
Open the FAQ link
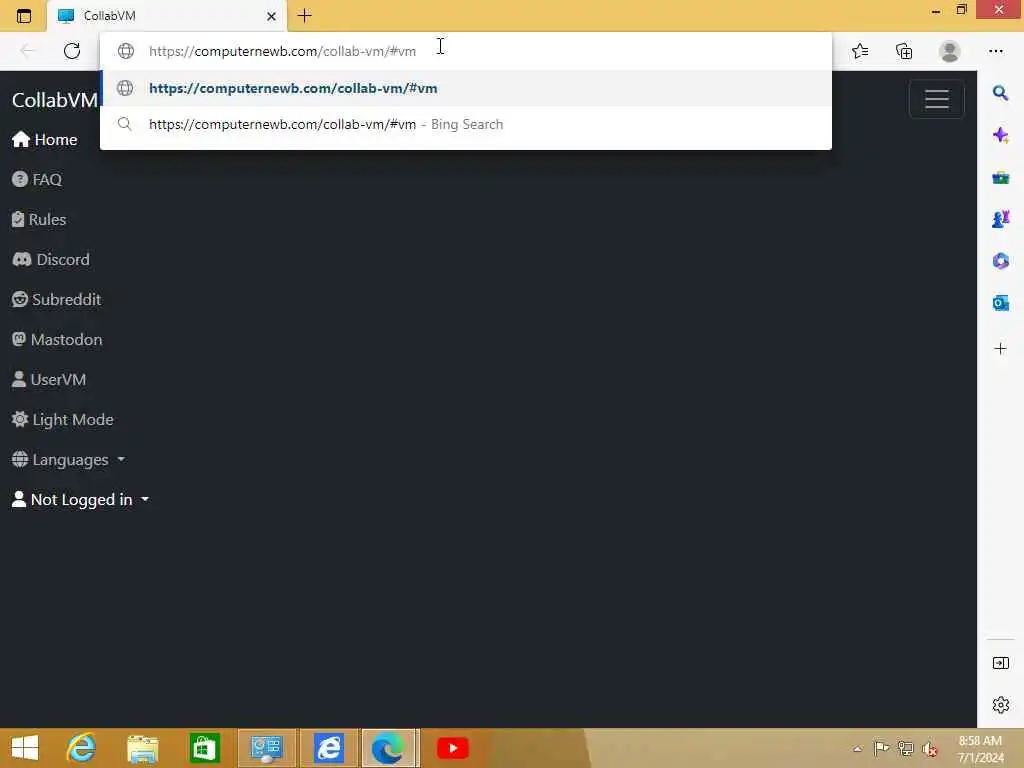(x=37, y=180)
